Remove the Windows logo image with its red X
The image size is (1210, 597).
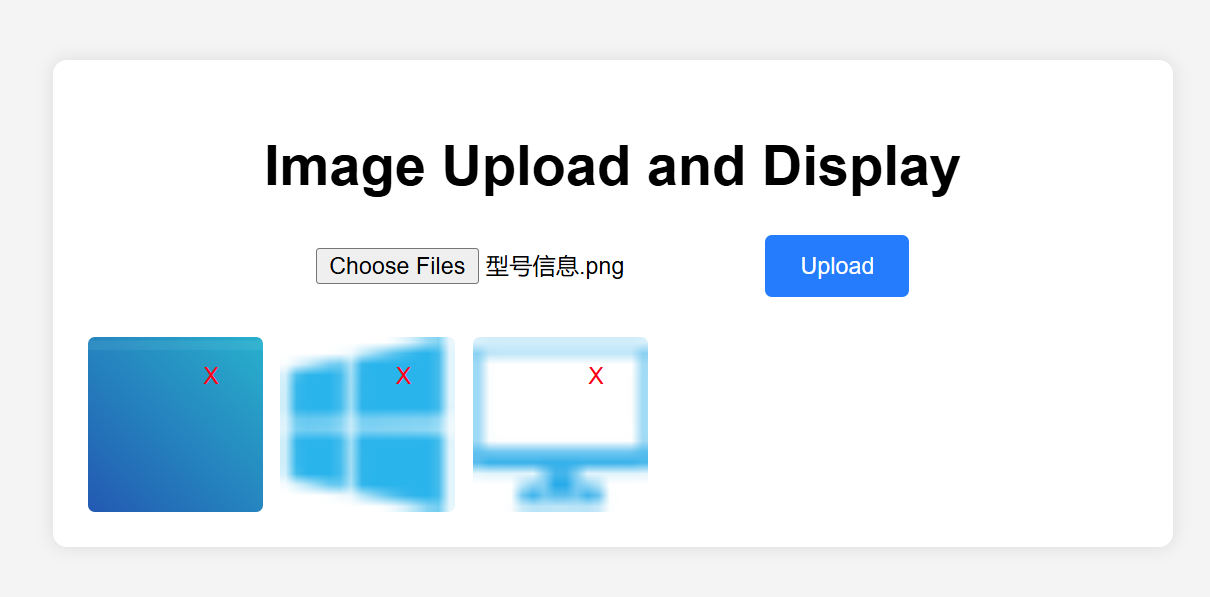click(403, 376)
